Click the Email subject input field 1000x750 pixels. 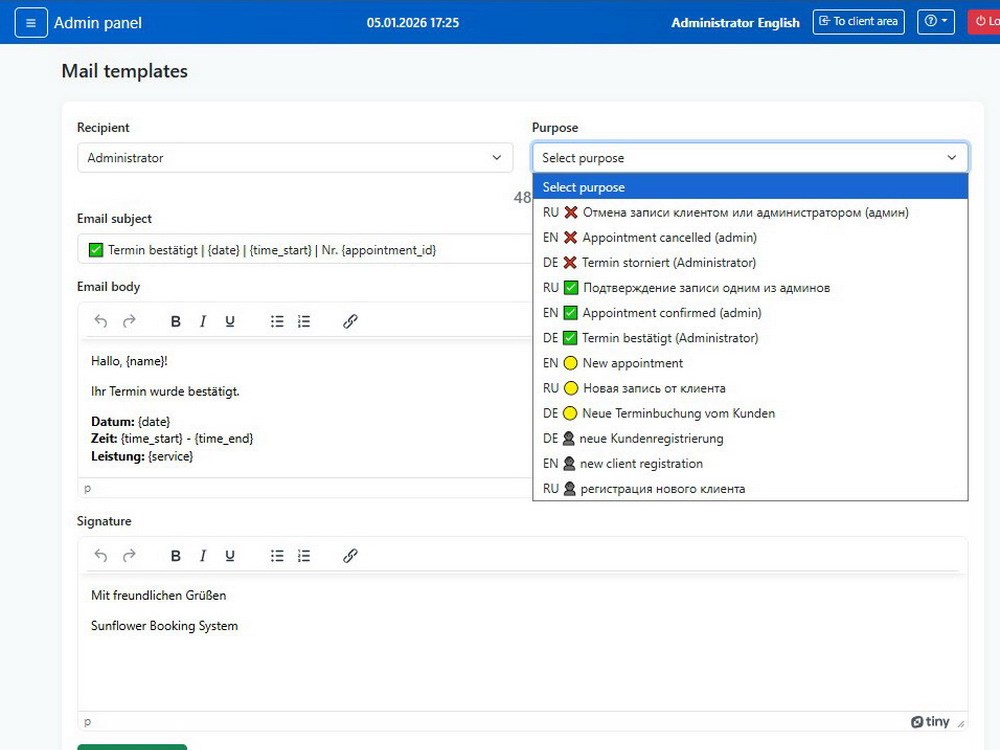tap(305, 249)
